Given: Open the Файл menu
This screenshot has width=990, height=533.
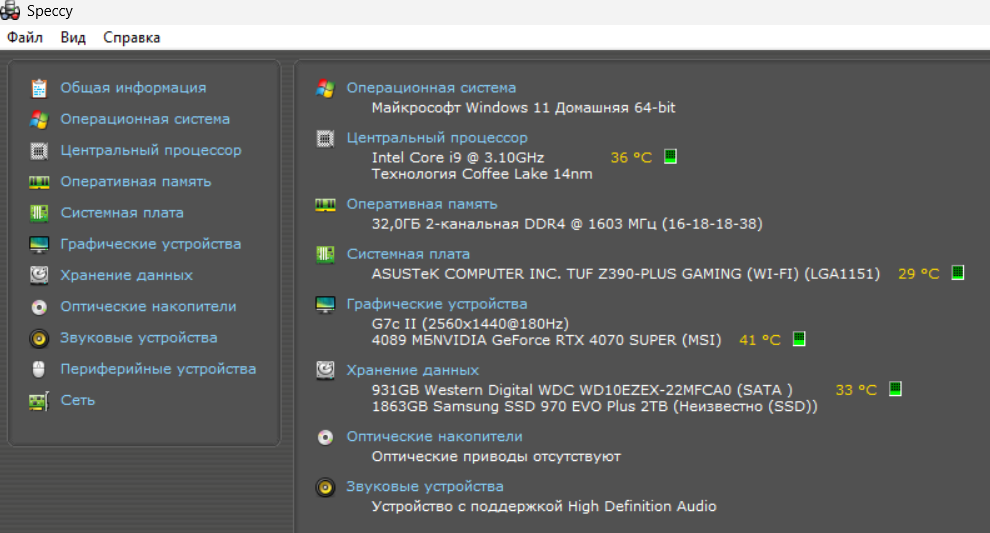Looking at the screenshot, I should point(25,38).
